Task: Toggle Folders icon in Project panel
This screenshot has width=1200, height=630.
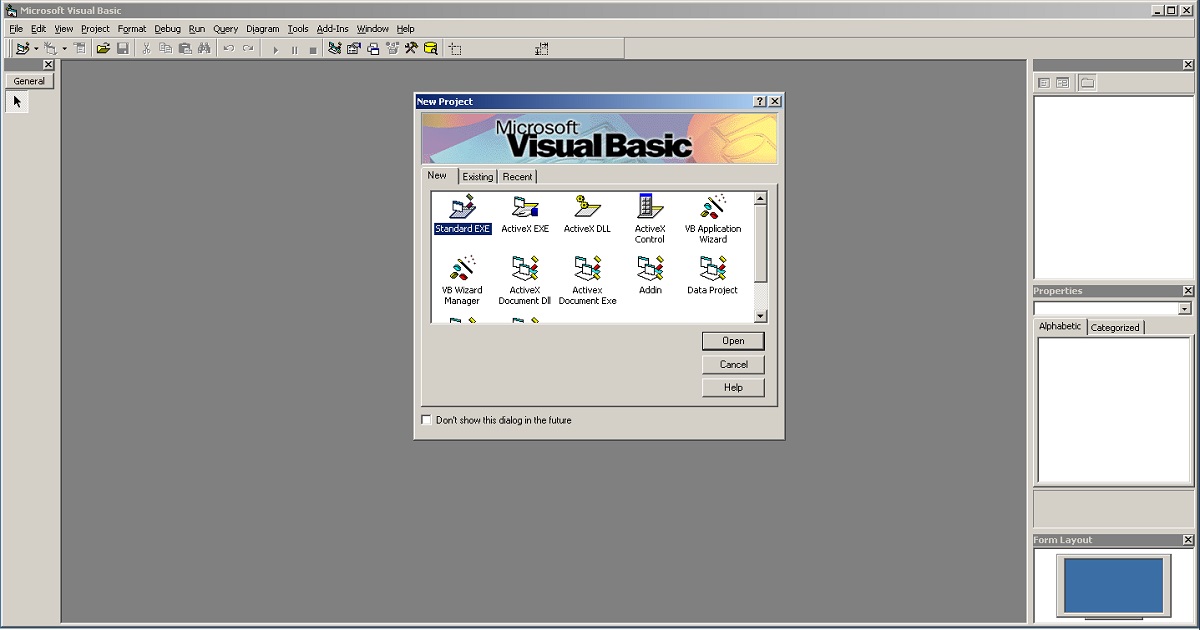Action: [x=1087, y=83]
